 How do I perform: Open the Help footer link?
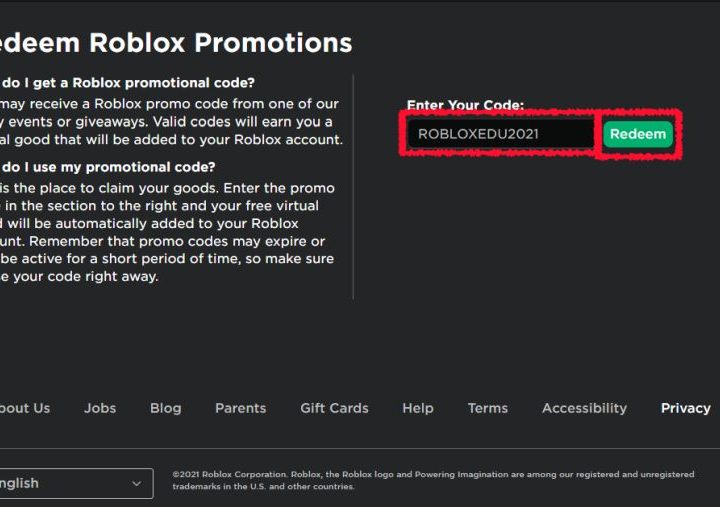(x=418, y=408)
